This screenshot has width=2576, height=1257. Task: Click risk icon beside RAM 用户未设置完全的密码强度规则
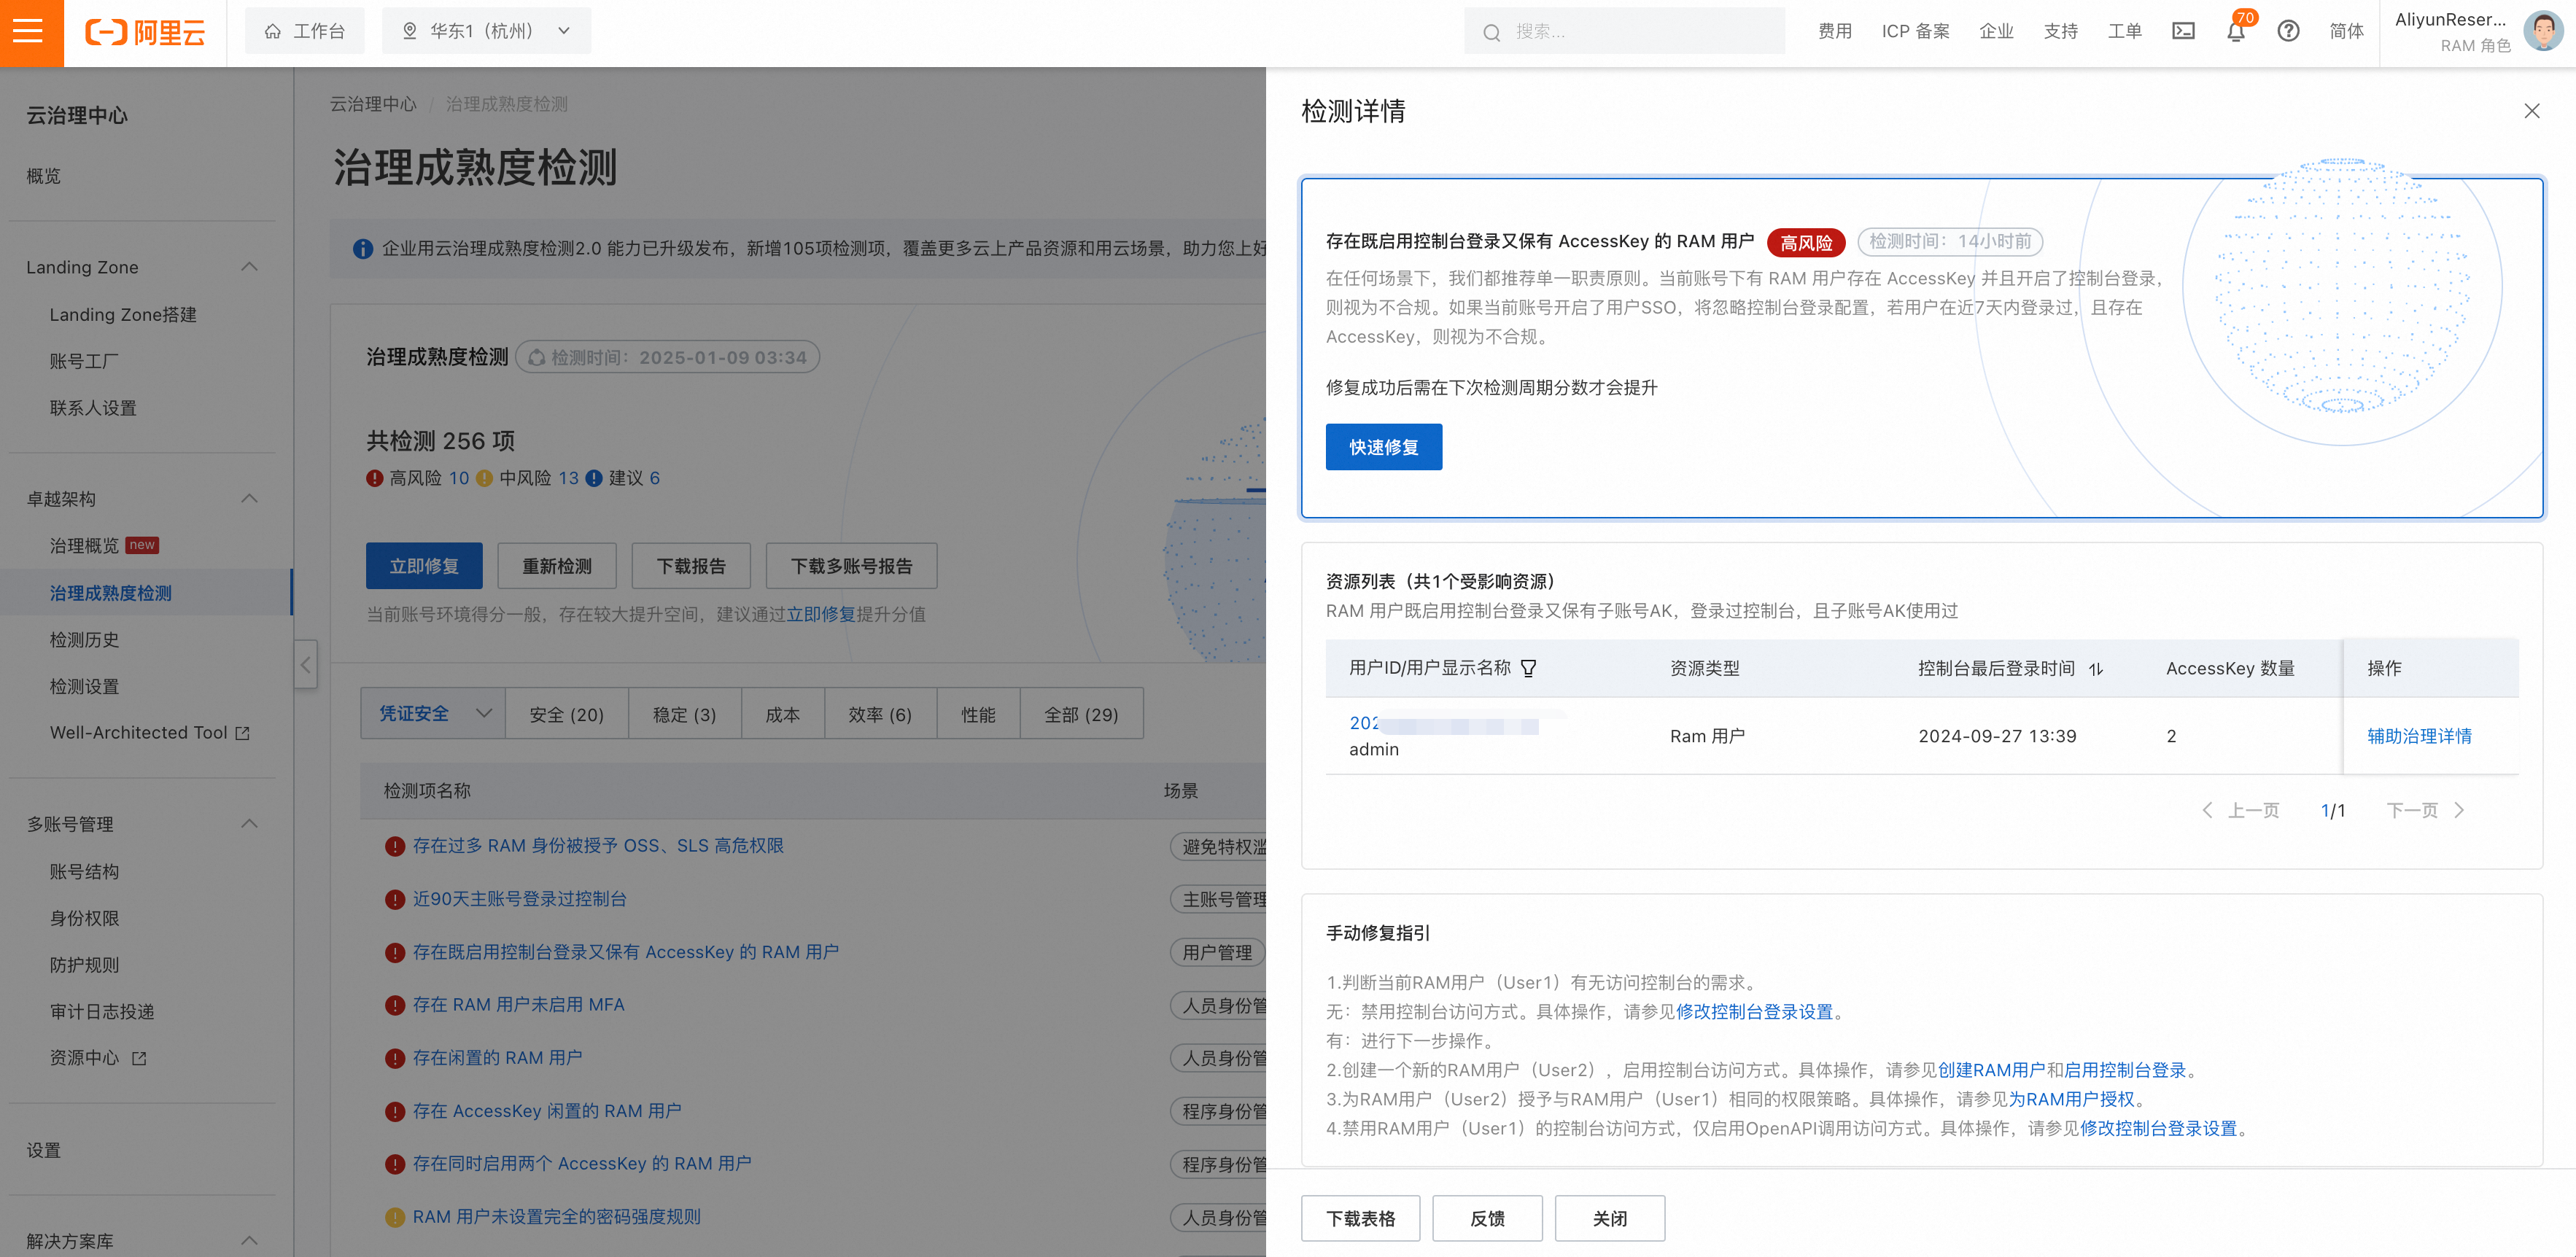click(395, 1217)
